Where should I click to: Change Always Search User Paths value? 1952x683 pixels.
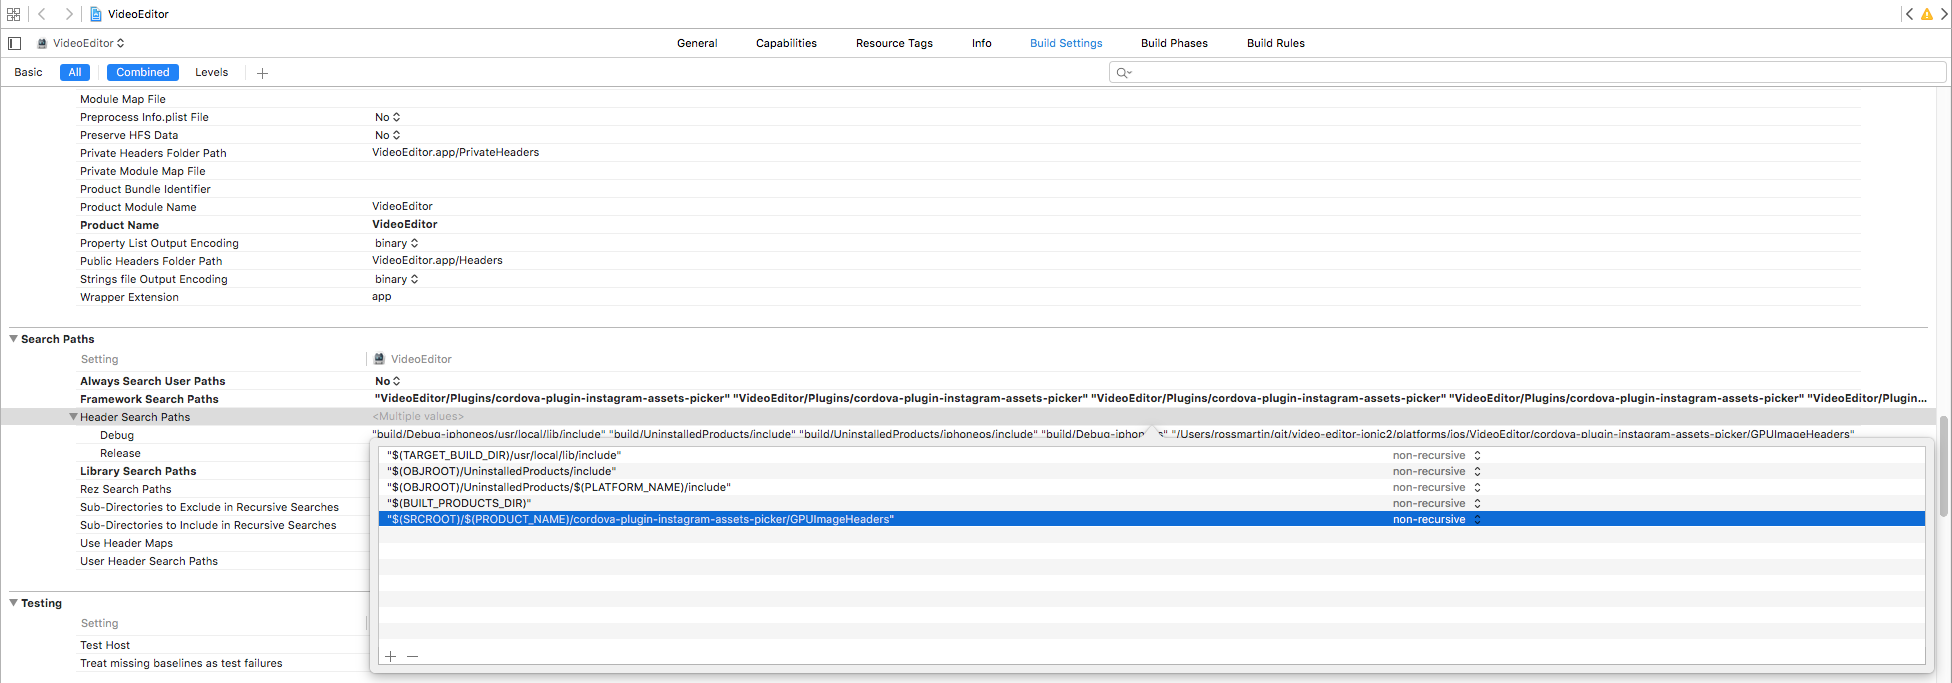387,381
